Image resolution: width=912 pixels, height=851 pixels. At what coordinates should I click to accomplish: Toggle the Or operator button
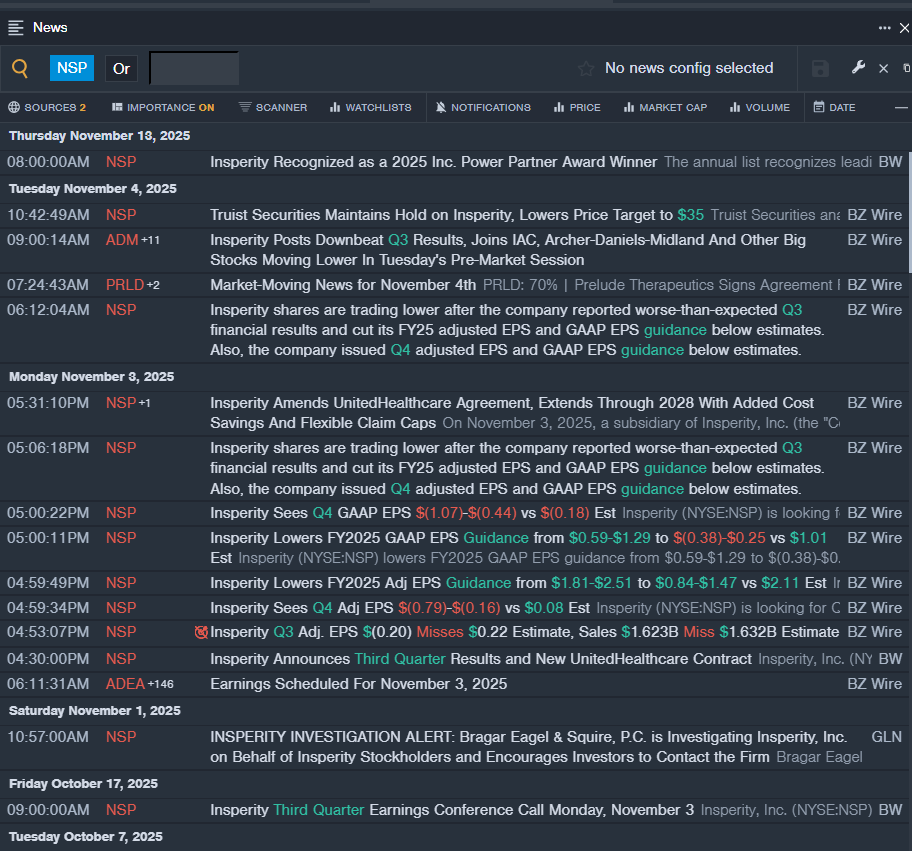[x=121, y=68]
